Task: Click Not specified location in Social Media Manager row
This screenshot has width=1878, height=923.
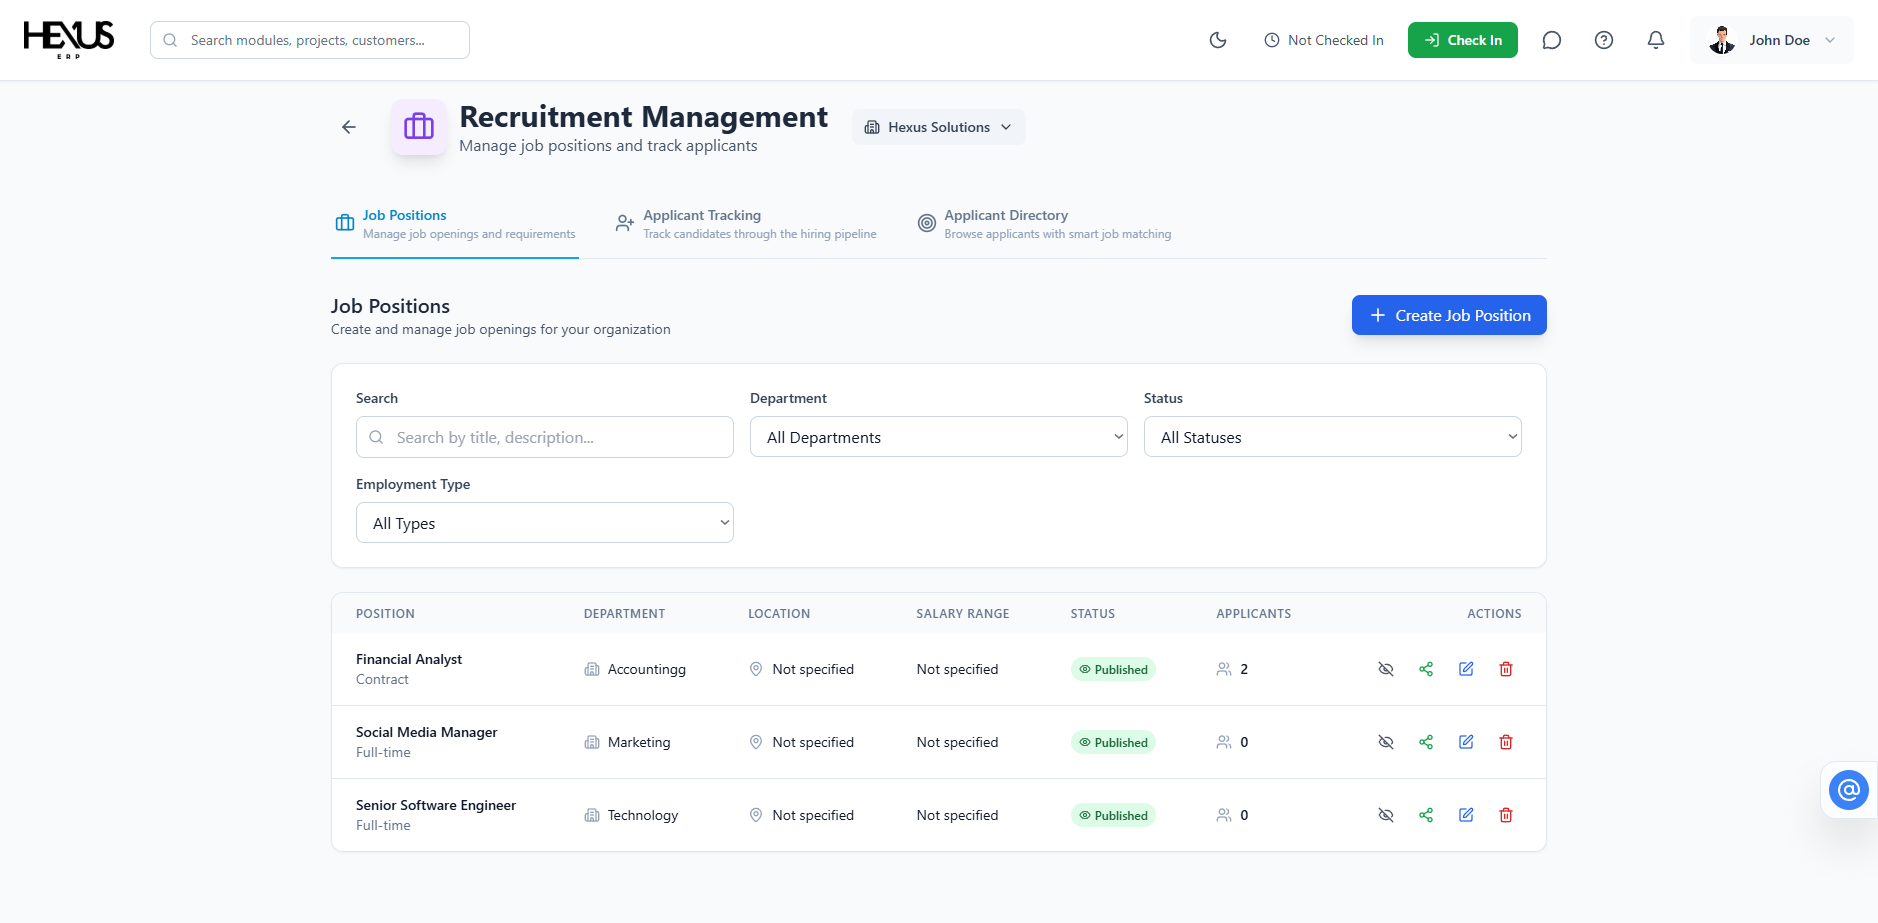Action: pyautogui.click(x=813, y=742)
